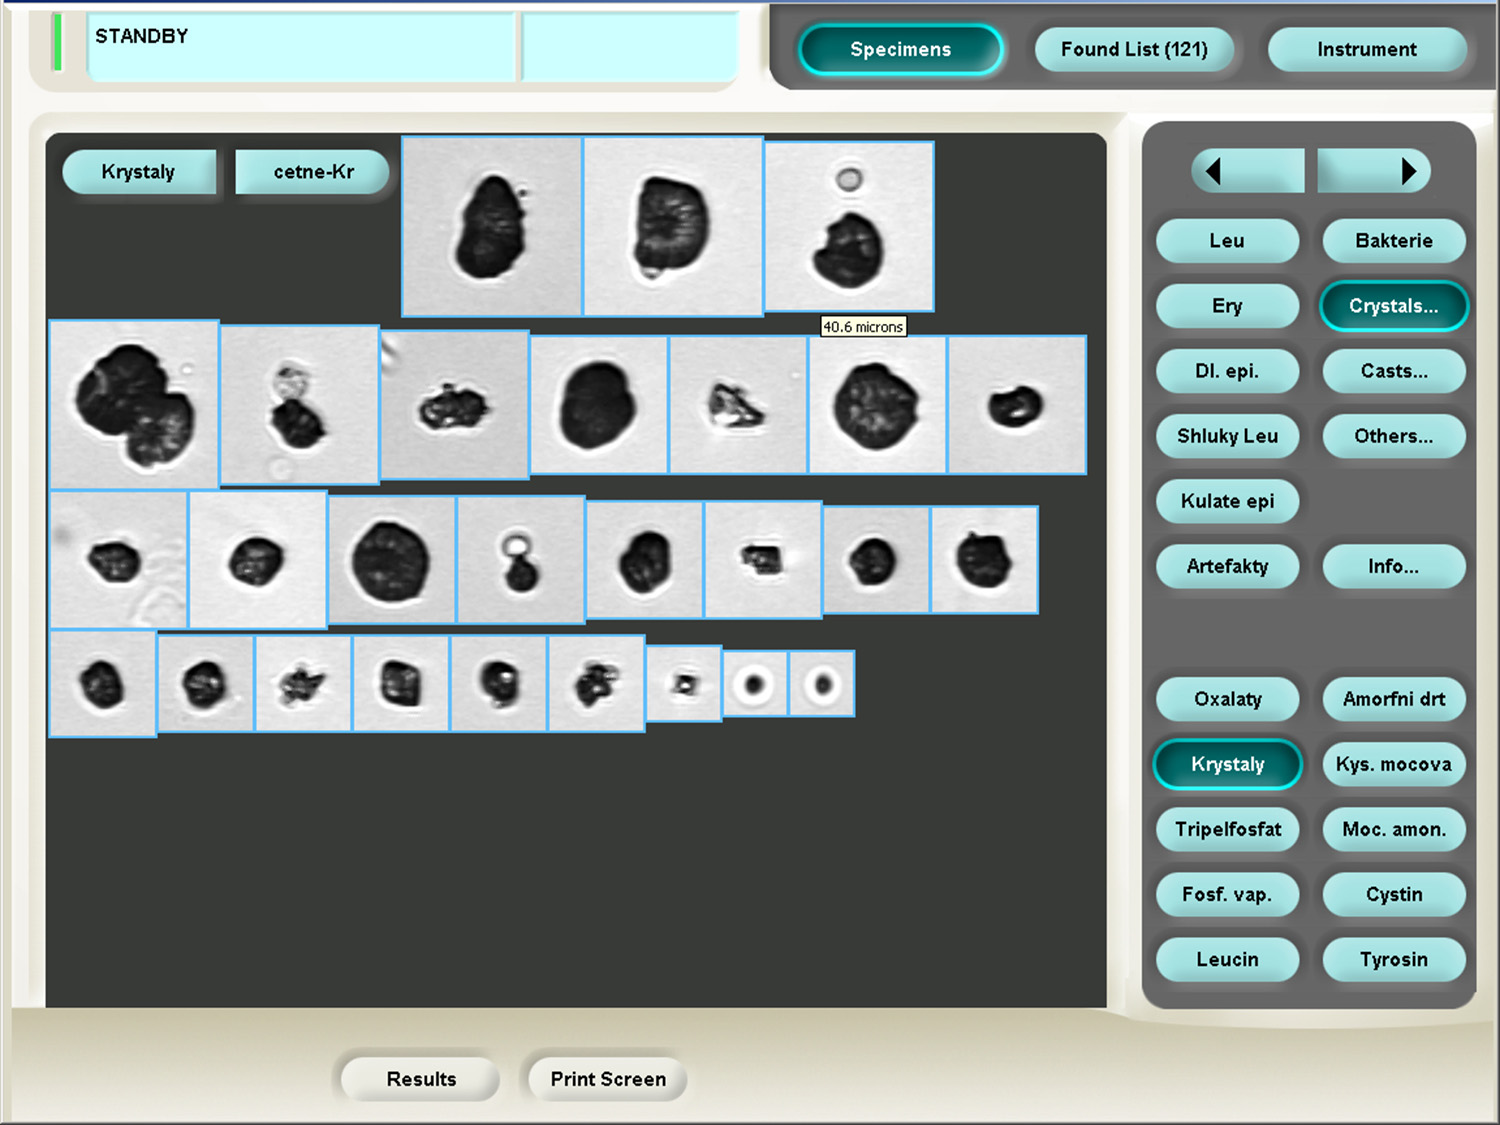The width and height of the screenshot is (1500, 1125).
Task: Classify as Leucin
Action: pos(1227,959)
